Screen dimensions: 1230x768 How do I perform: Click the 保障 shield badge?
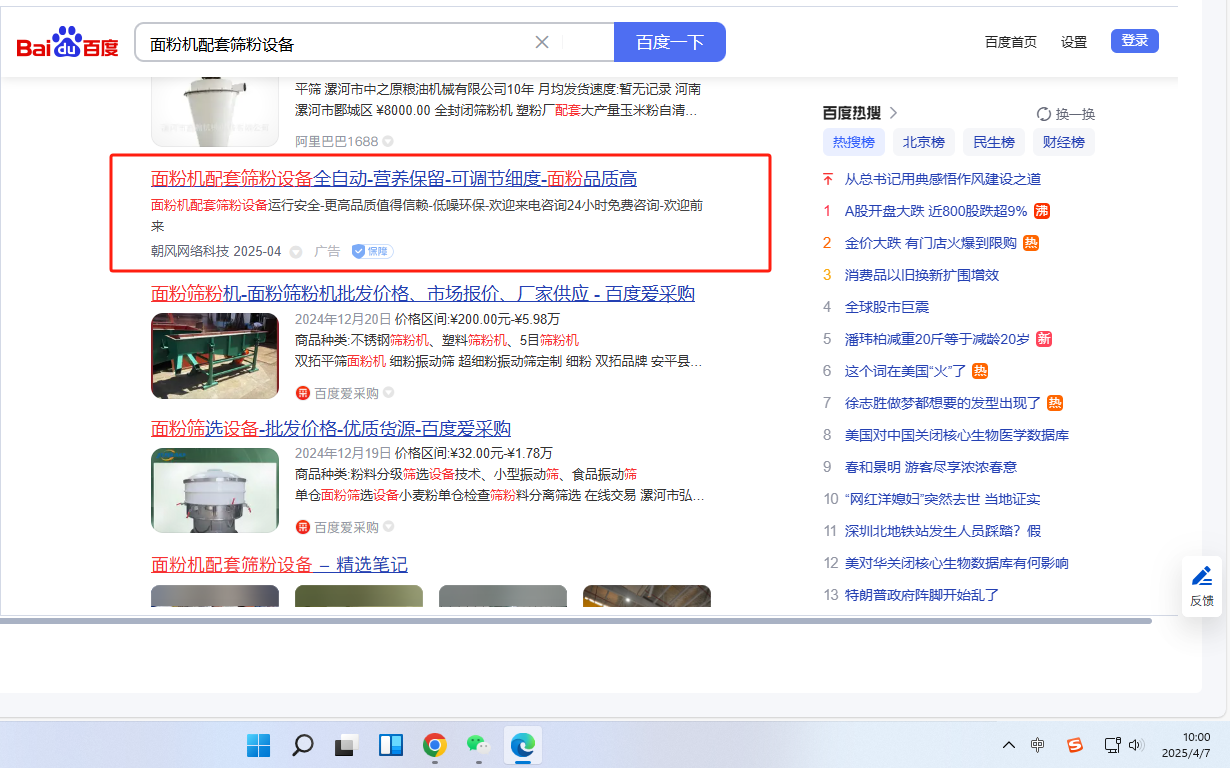[x=371, y=251]
